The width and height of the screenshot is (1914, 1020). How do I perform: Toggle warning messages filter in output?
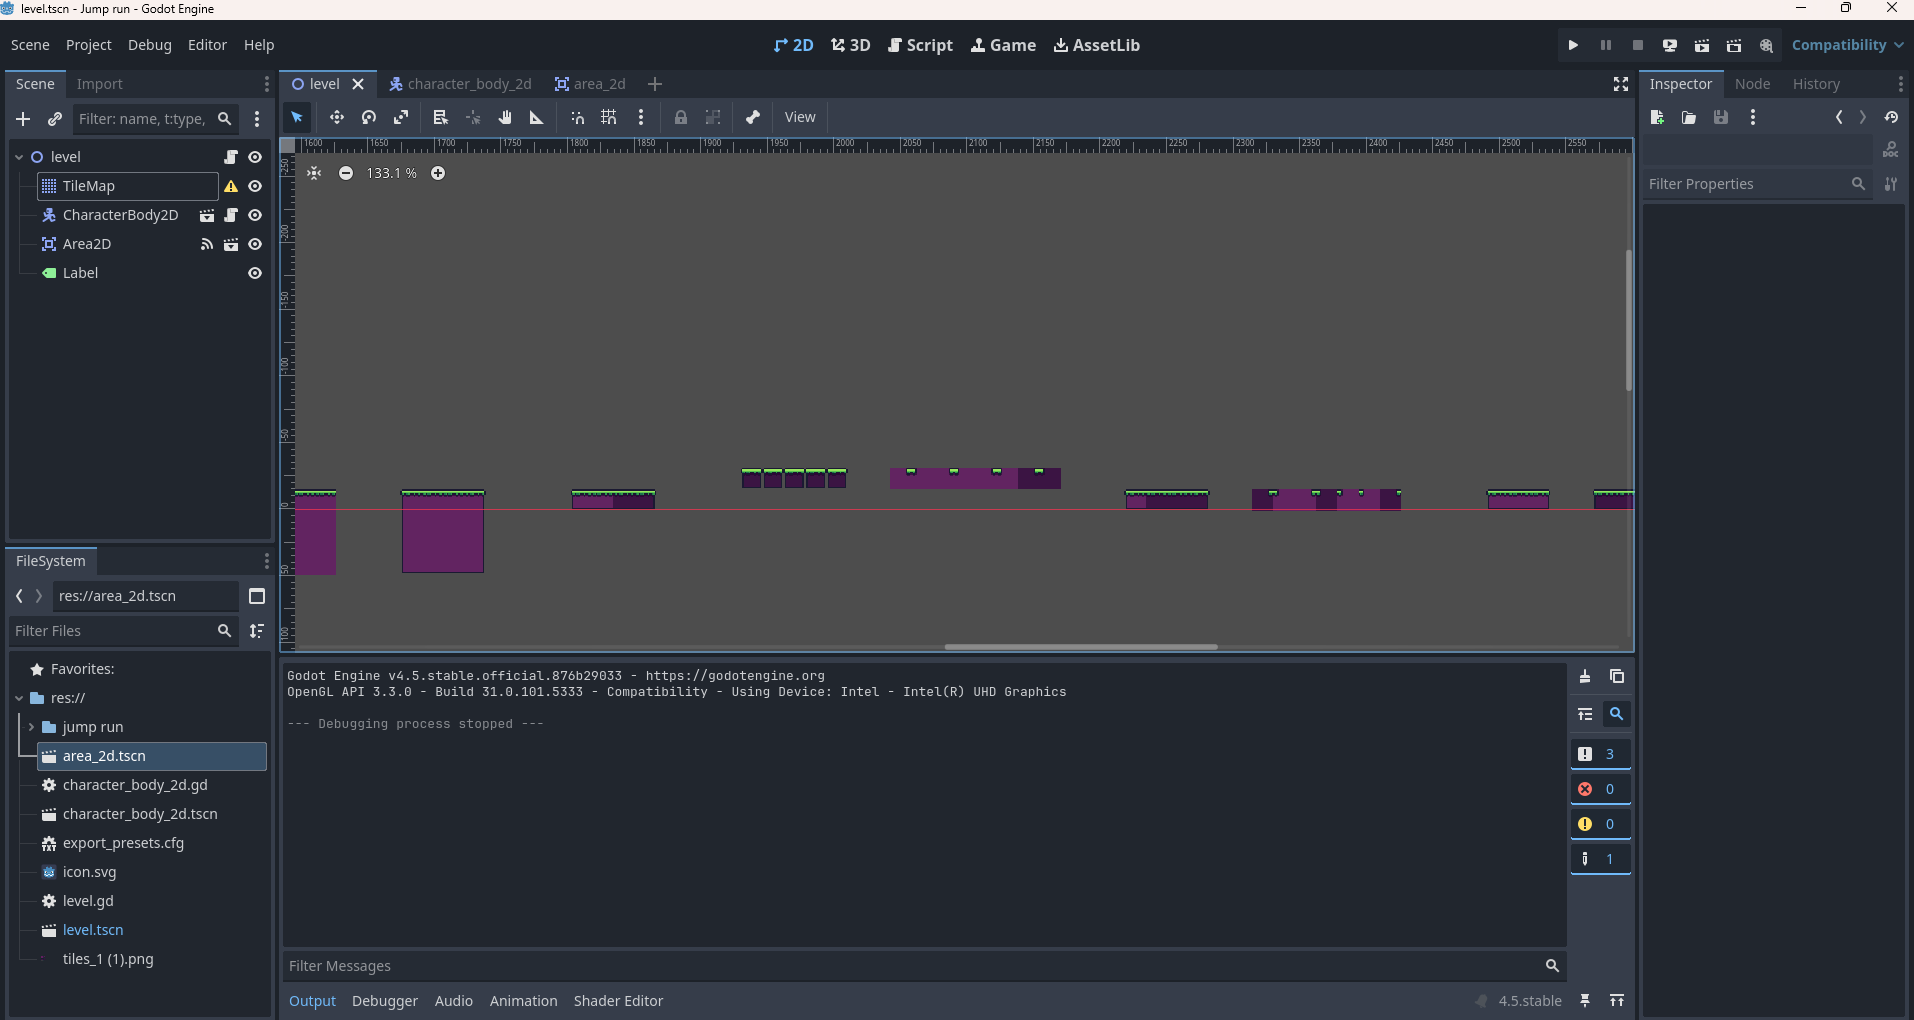[1600, 824]
